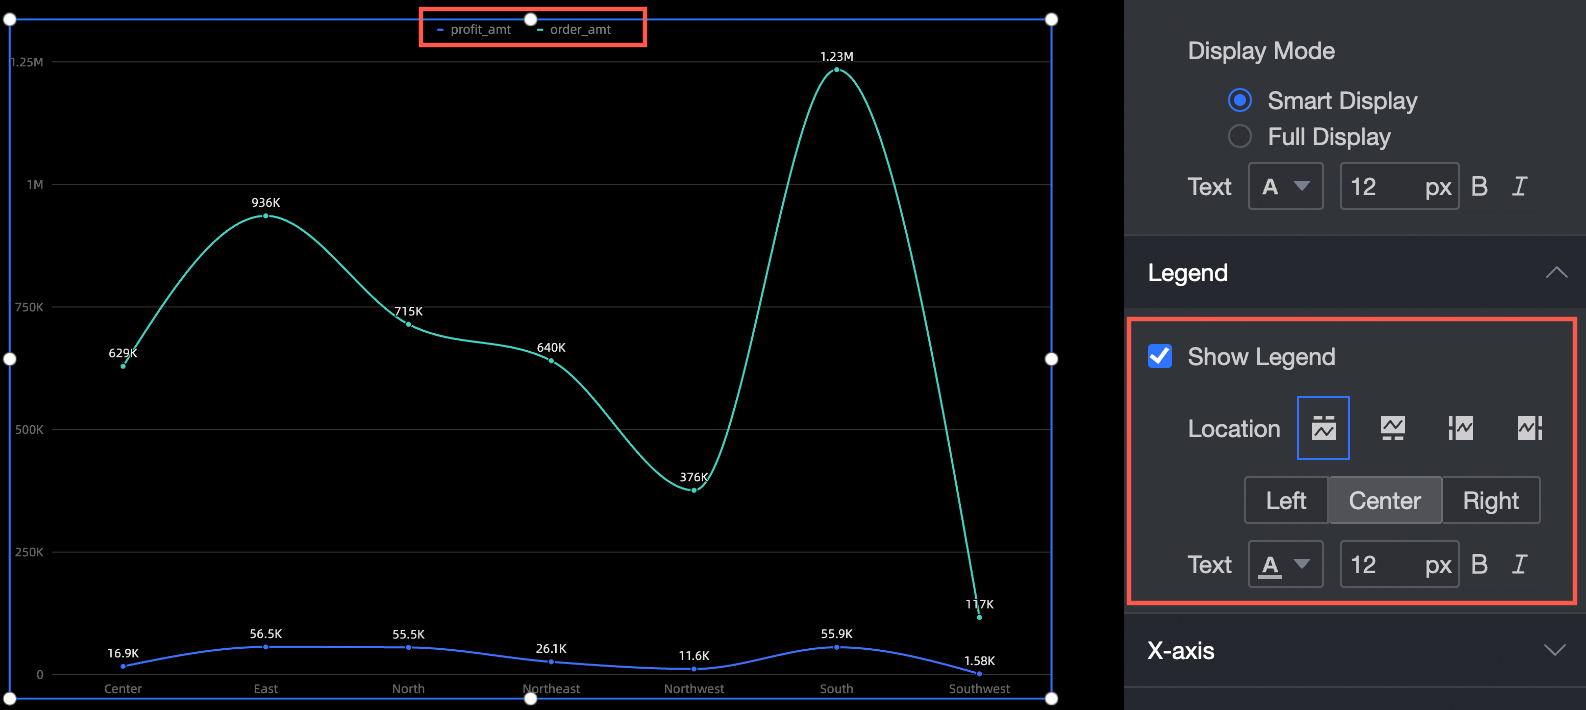Screen dimensions: 1586x710
Task: Set legend location to right icon
Action: 1530,428
